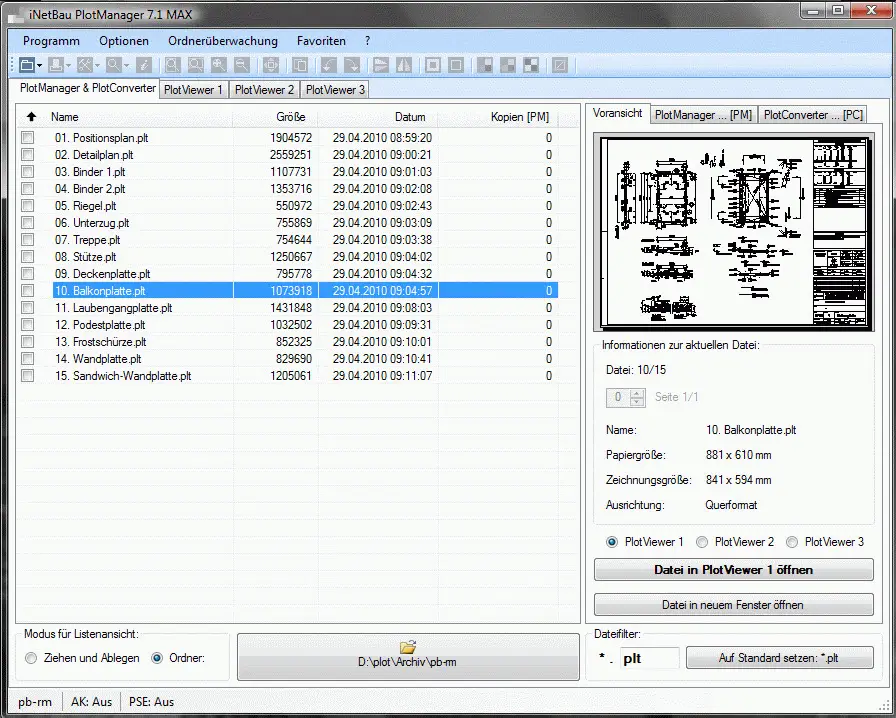Open the Optionen menu

pyautogui.click(x=124, y=41)
